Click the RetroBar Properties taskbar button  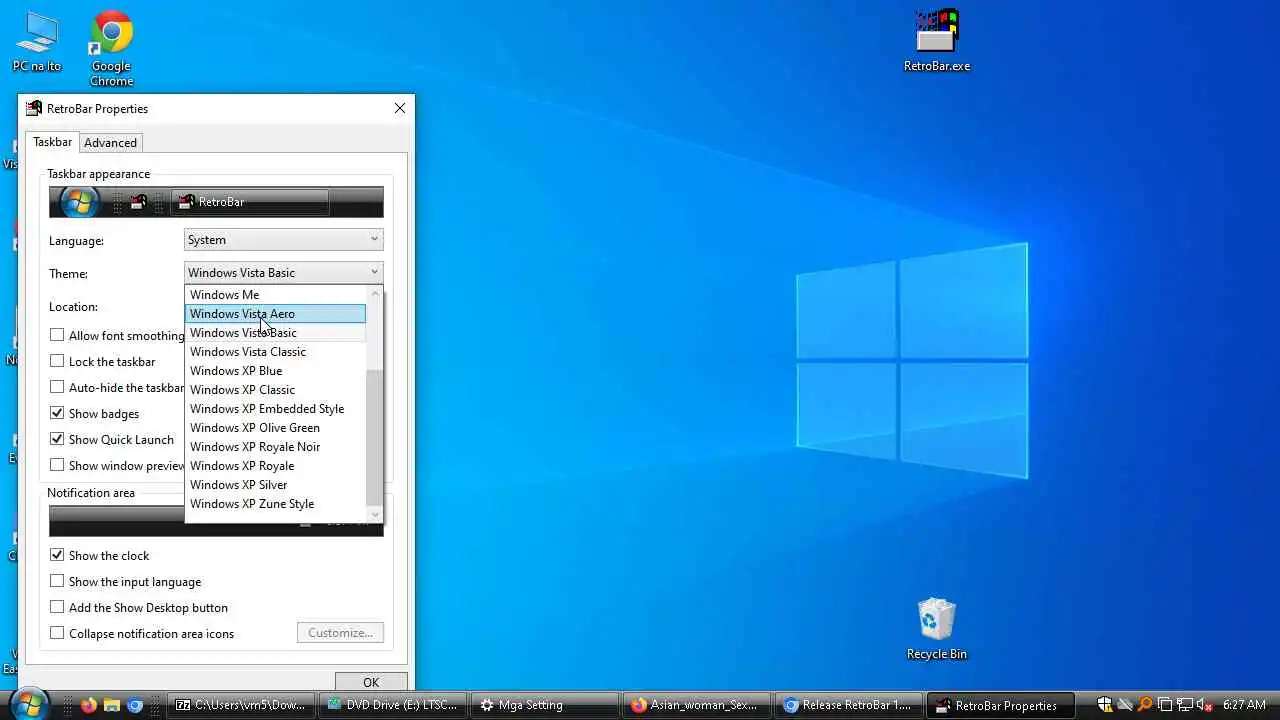click(1001, 705)
